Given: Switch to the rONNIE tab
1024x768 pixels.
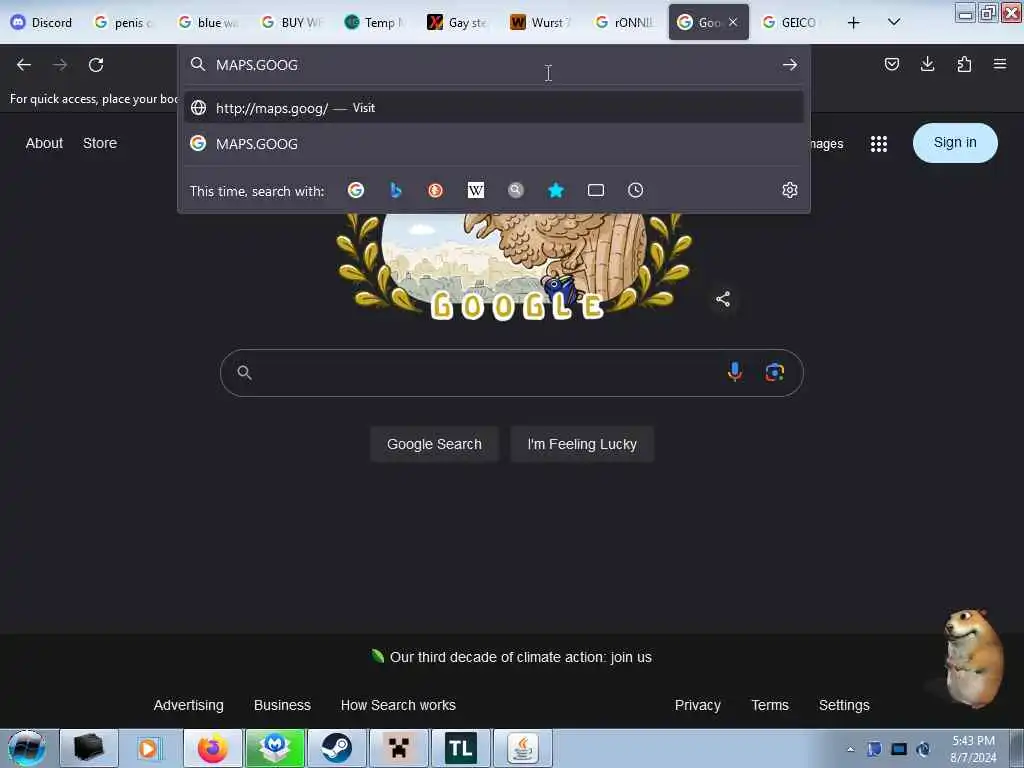Looking at the screenshot, I should [x=624, y=23].
